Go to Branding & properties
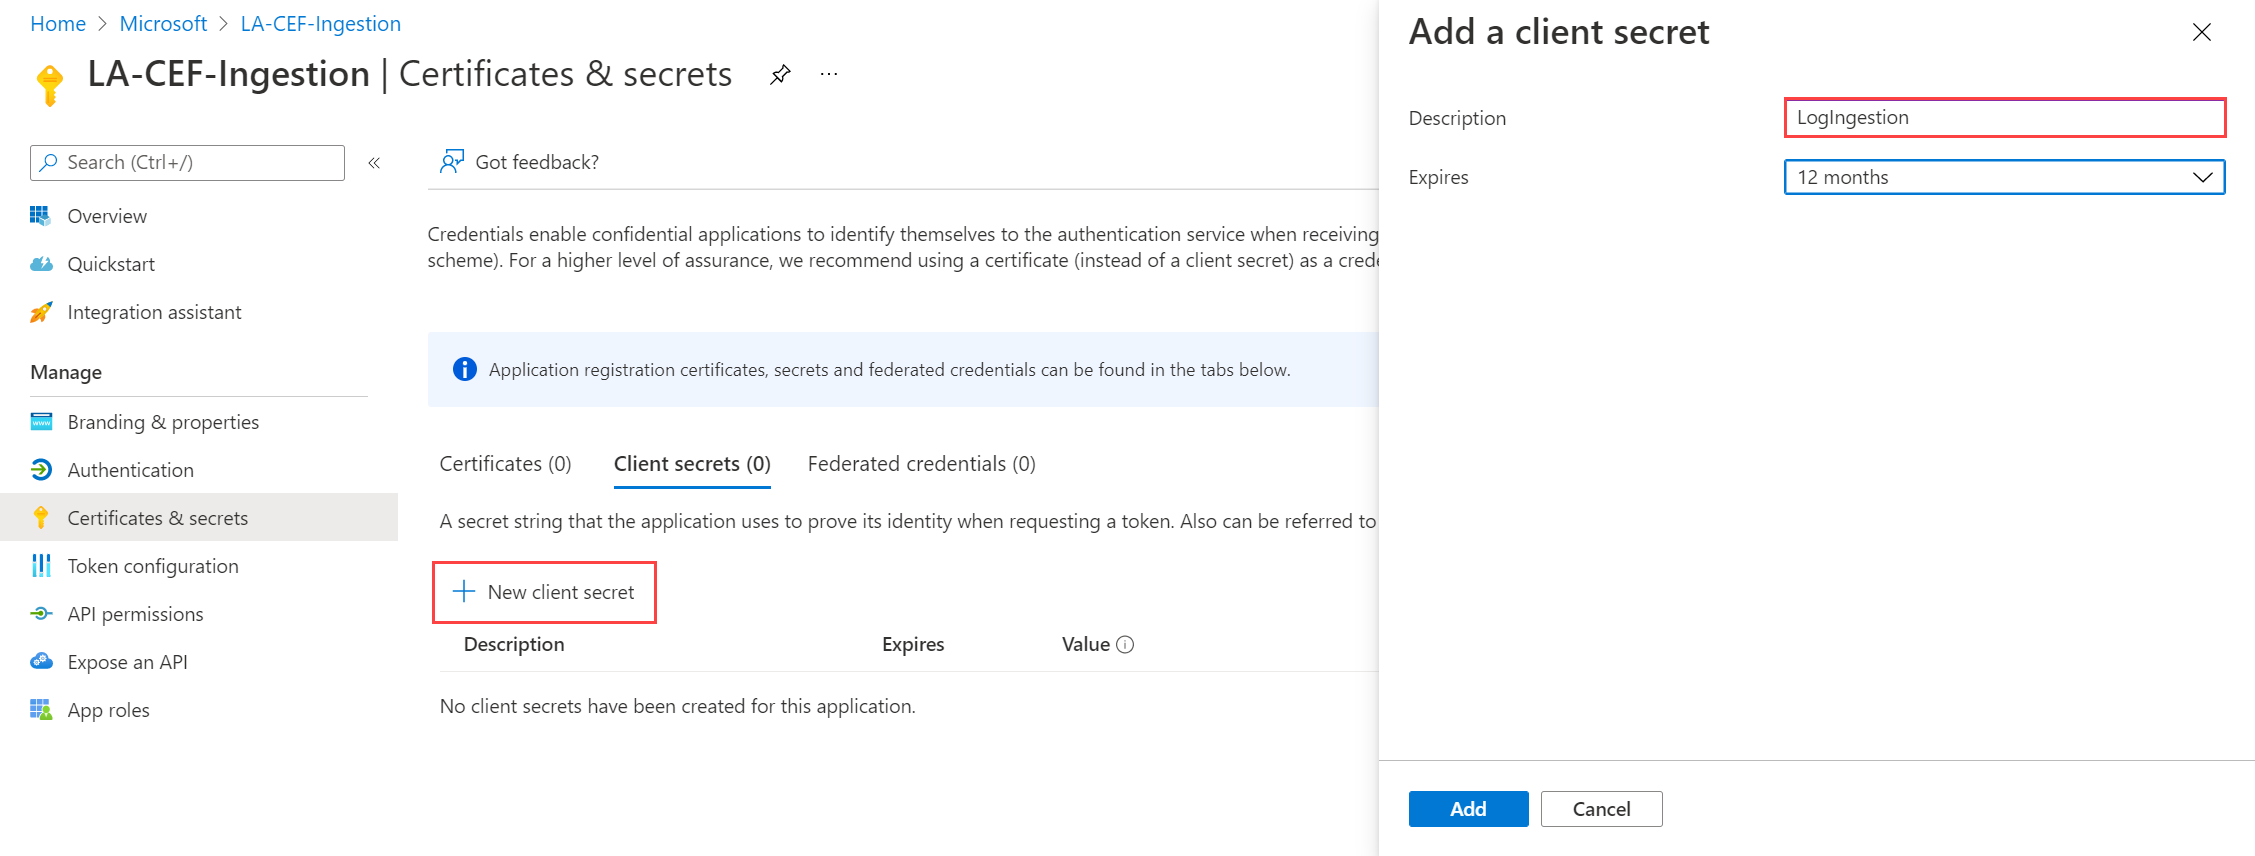The height and width of the screenshot is (856, 2255). point(163,422)
